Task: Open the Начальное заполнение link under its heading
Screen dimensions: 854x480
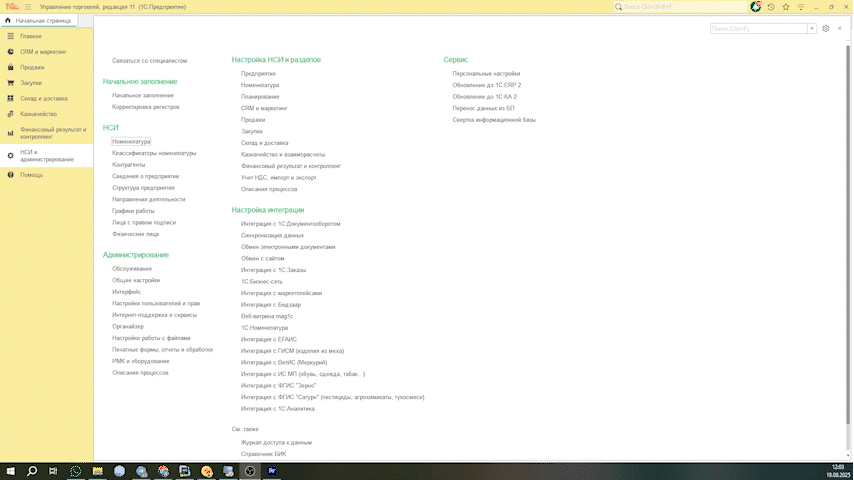Action: click(x=143, y=95)
